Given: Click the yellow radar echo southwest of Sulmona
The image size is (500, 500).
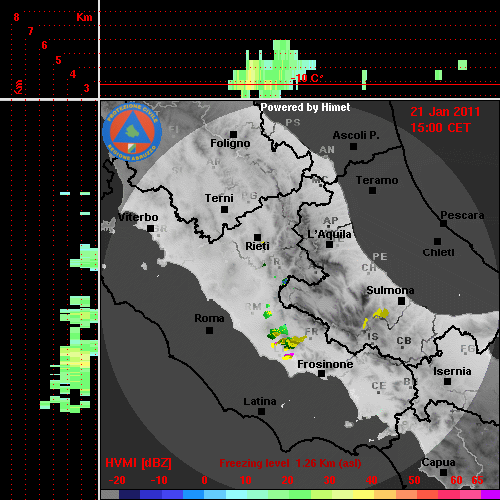Looking at the screenshot, I should (380, 313).
